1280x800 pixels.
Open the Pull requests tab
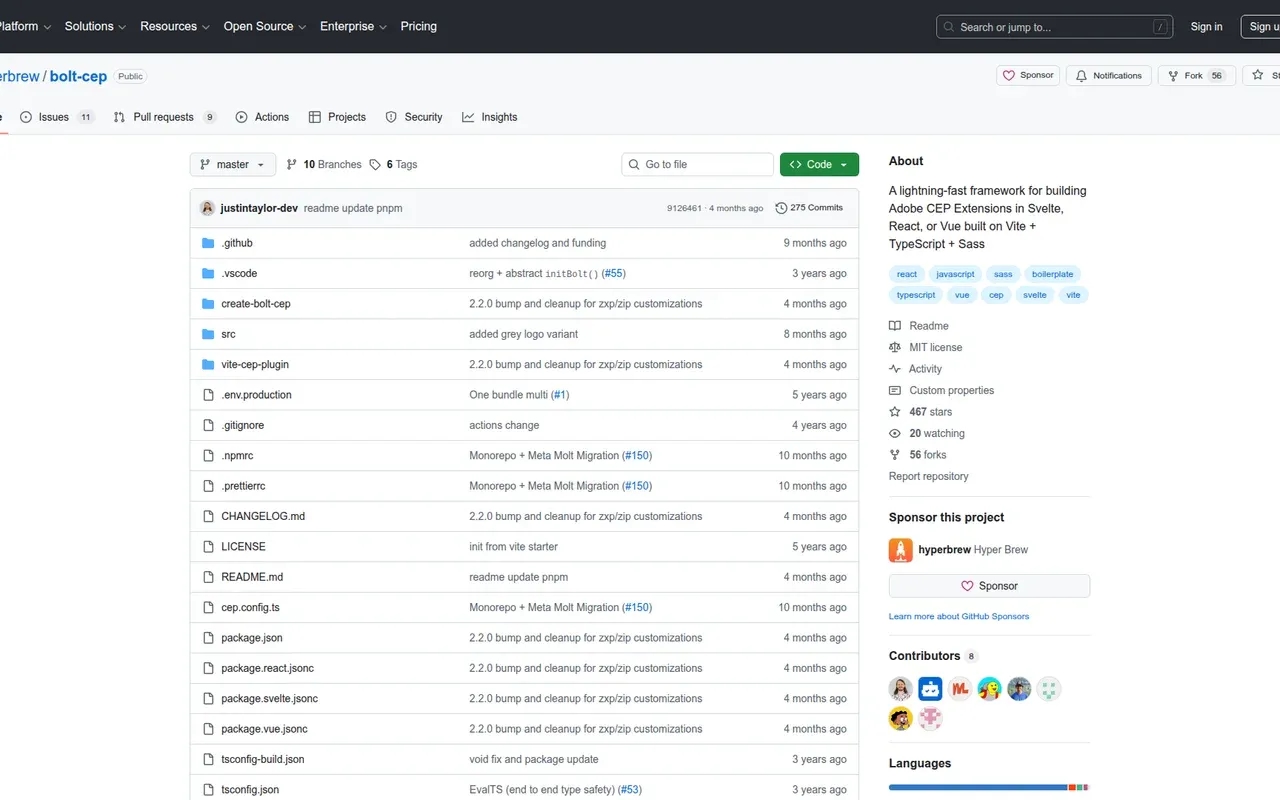pos(163,117)
